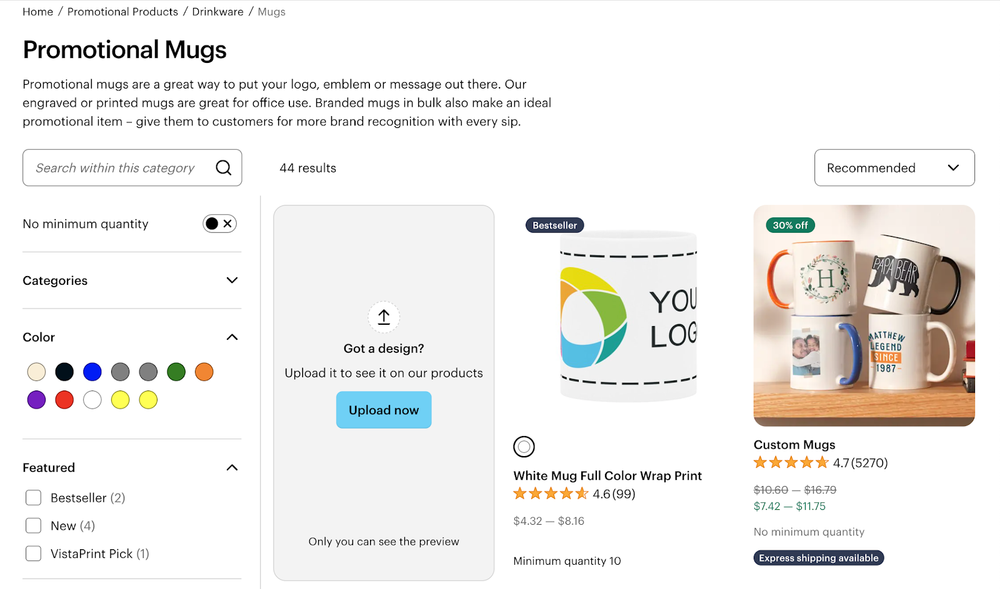Collapse the Color filter section
The image size is (1000, 589).
point(231,337)
